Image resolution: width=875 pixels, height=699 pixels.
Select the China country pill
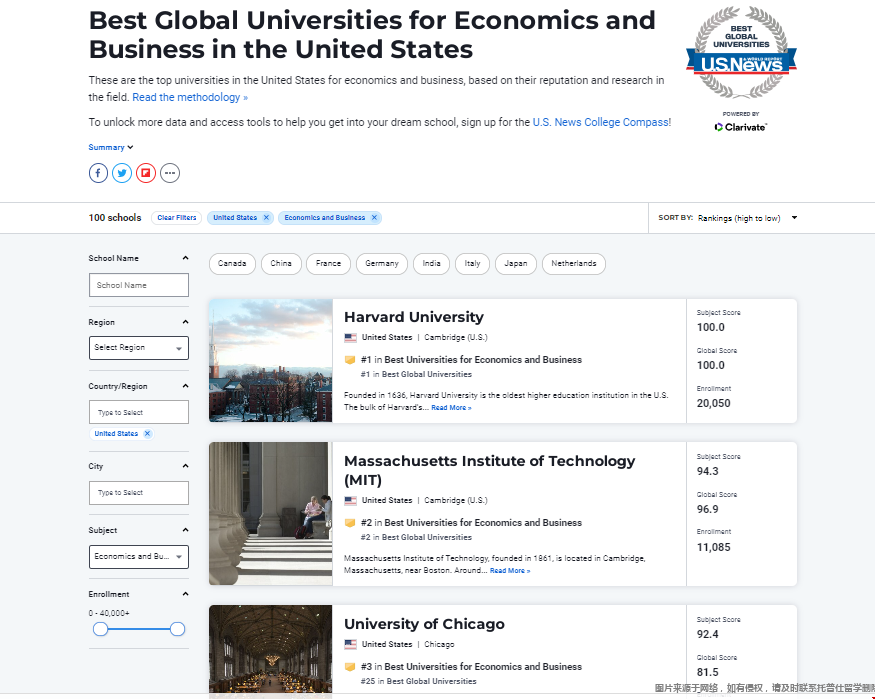281,263
